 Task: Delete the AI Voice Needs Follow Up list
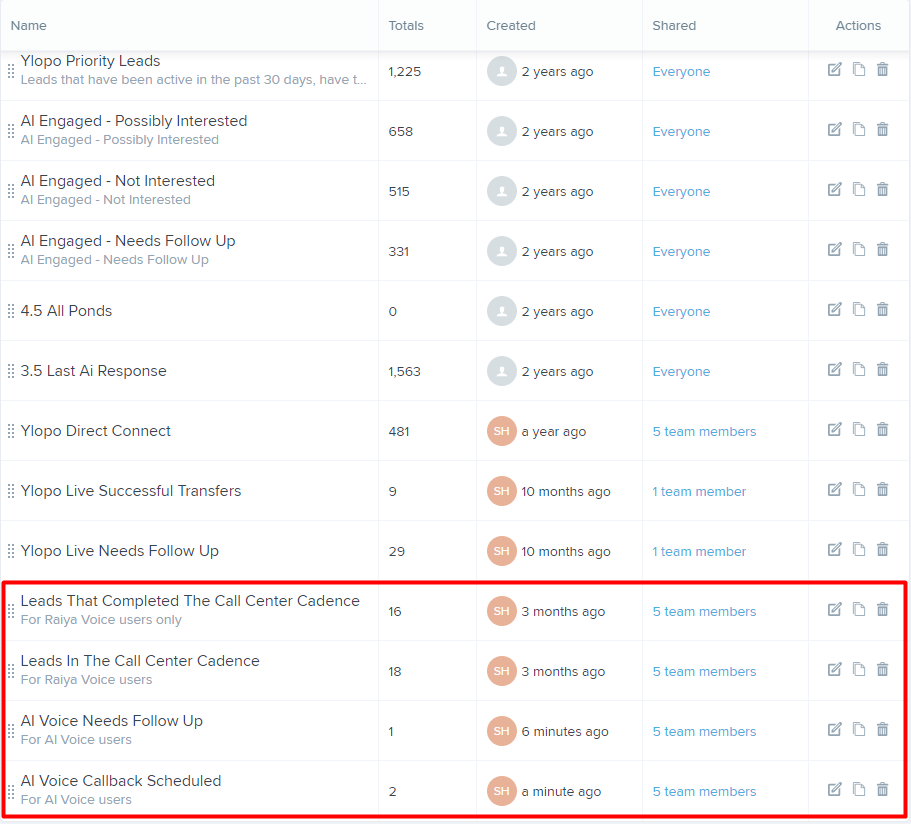(882, 729)
